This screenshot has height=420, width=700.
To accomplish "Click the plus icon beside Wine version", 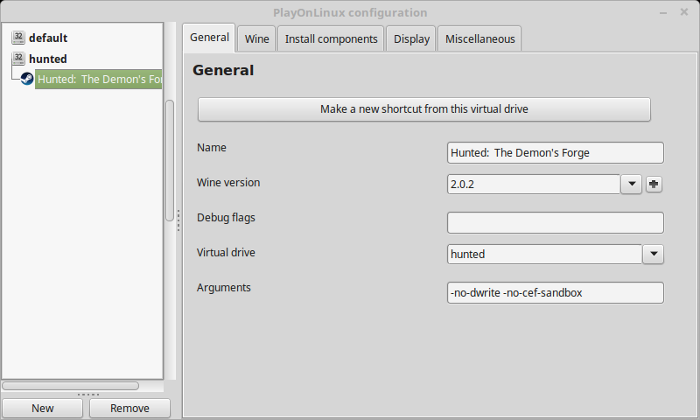I will click(654, 184).
